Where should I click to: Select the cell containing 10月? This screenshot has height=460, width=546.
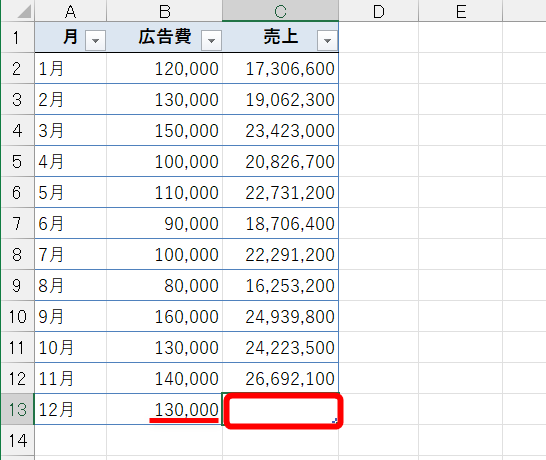[x=71, y=347]
